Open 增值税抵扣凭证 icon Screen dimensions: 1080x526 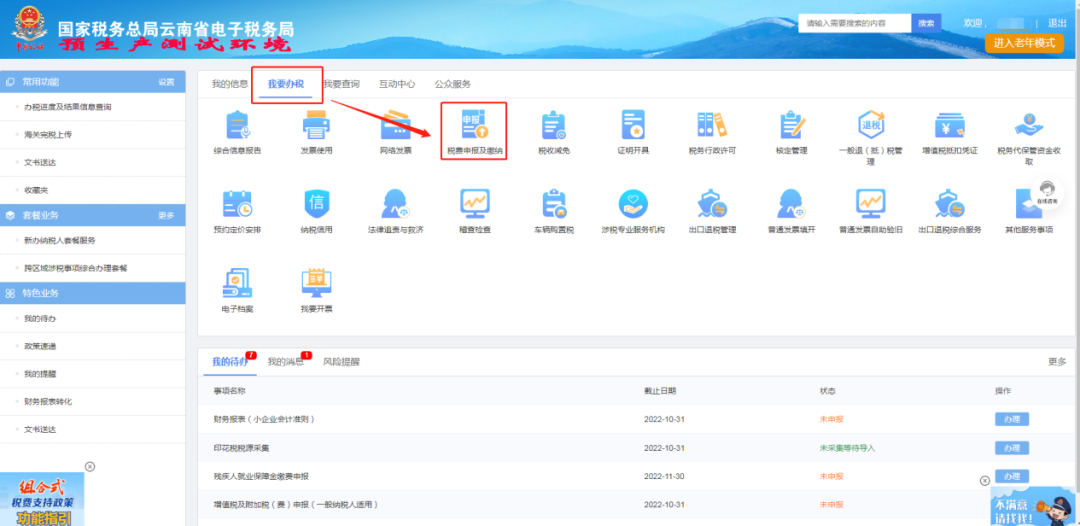[949, 125]
